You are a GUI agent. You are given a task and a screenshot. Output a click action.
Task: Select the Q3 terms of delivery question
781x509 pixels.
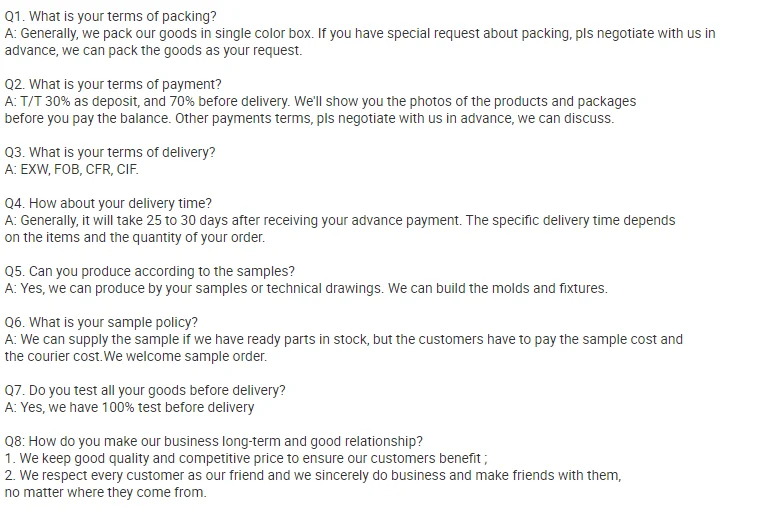(x=110, y=152)
